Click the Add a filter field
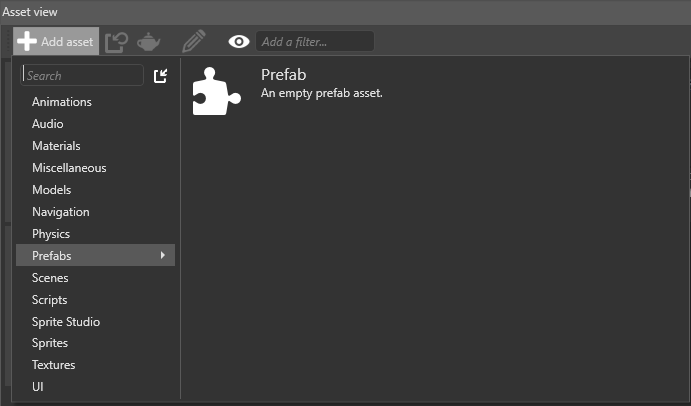 [x=314, y=42]
